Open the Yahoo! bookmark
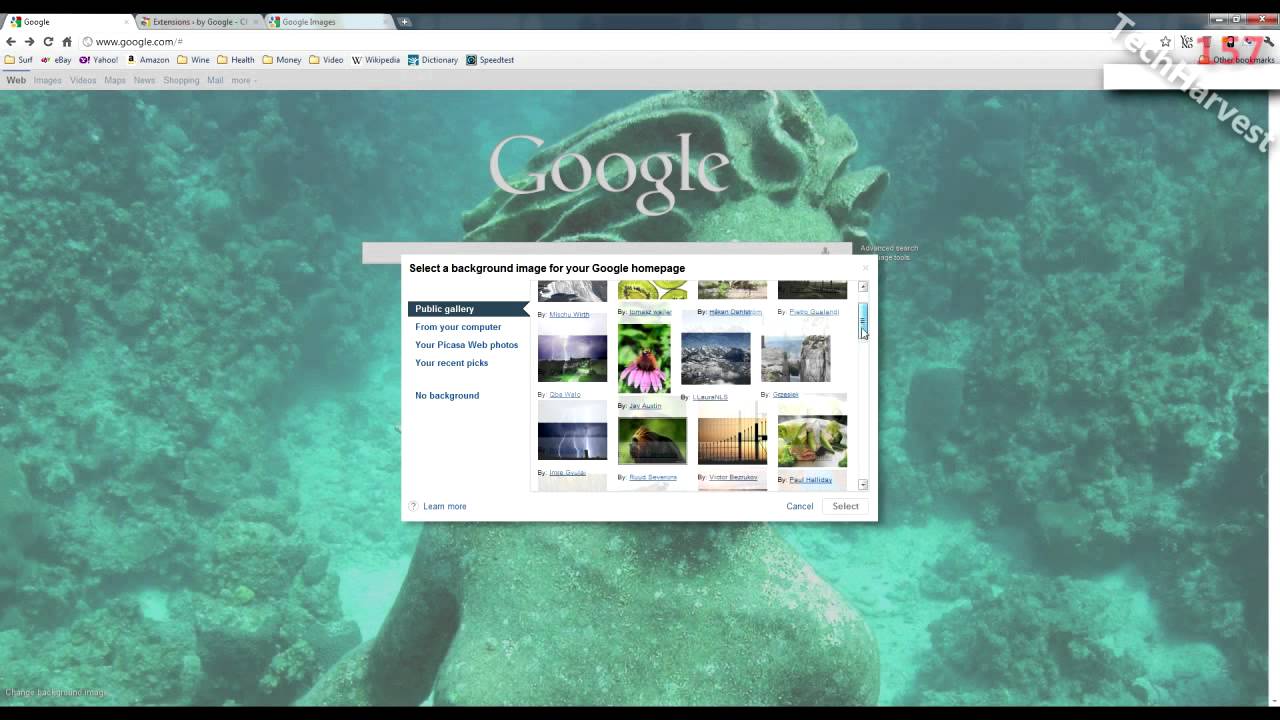The height and width of the screenshot is (720, 1280). coord(98,60)
